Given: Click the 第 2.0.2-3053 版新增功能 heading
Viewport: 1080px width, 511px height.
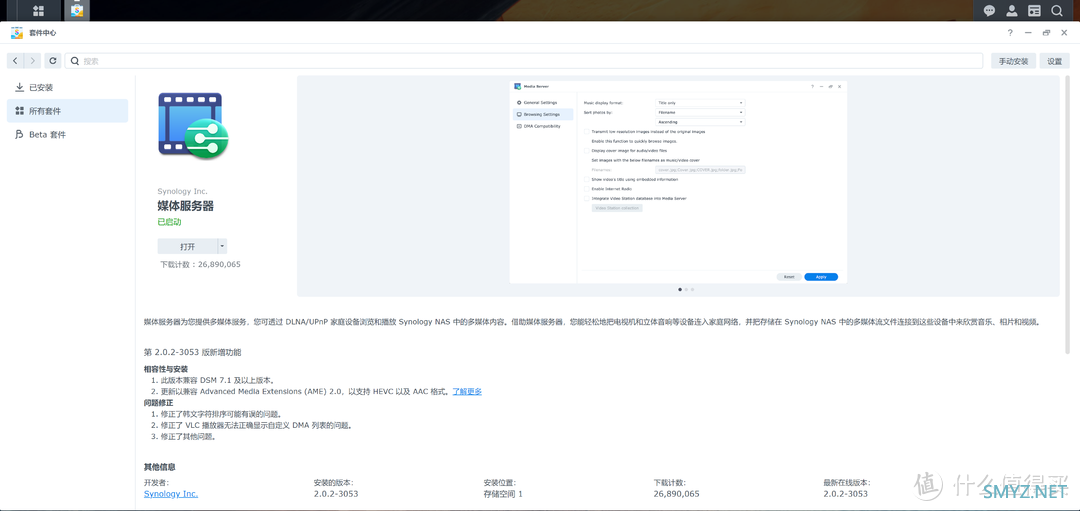Looking at the screenshot, I should pyautogui.click(x=193, y=352).
